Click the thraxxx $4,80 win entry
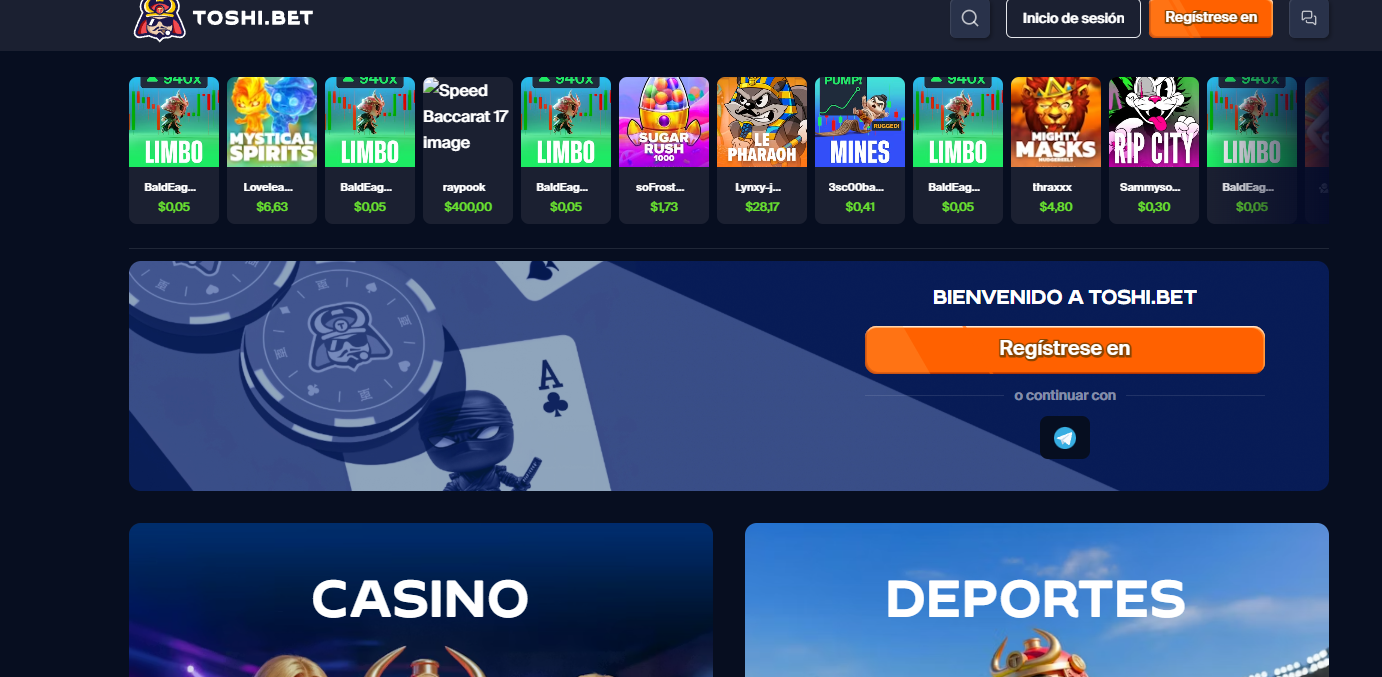This screenshot has height=677, width=1382. point(1056,196)
